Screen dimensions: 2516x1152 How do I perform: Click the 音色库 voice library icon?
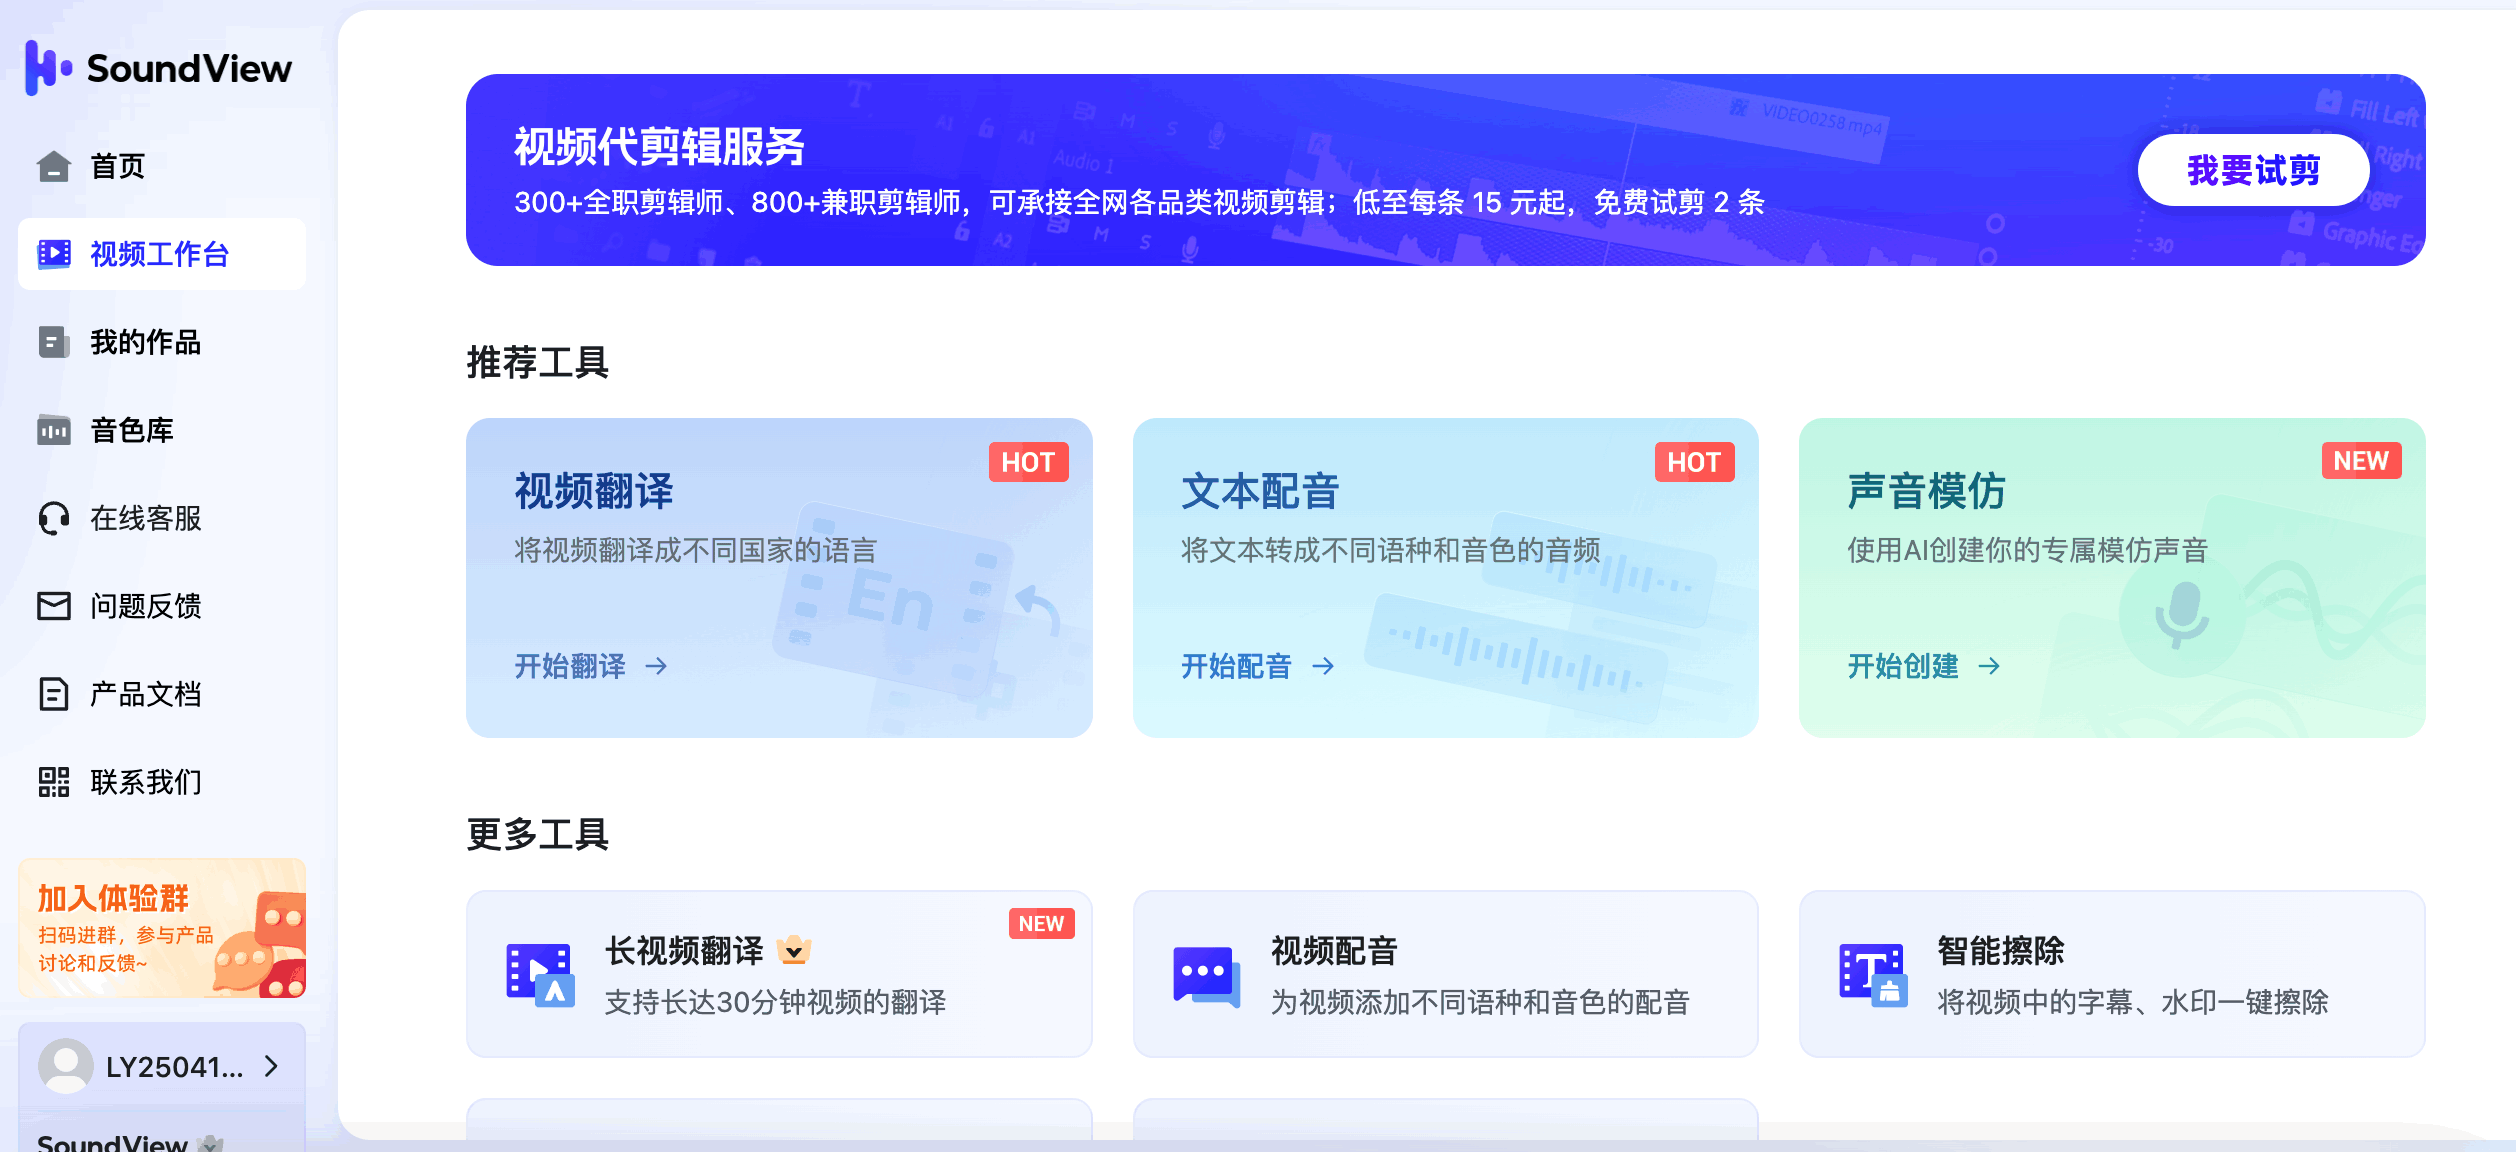[x=54, y=430]
